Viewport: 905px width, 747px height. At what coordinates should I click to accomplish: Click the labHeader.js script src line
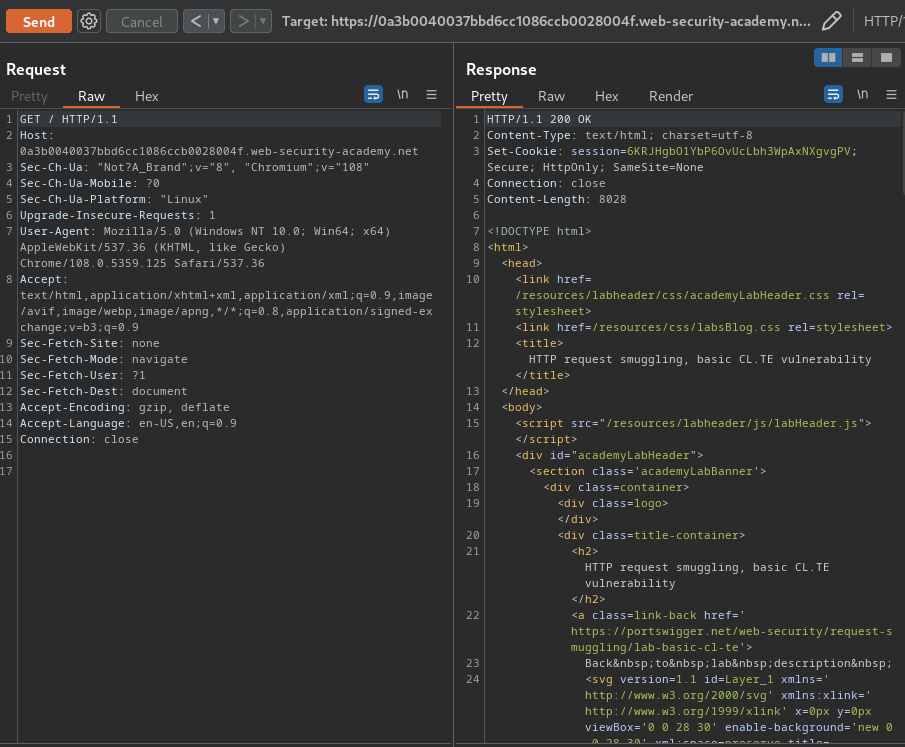click(693, 423)
